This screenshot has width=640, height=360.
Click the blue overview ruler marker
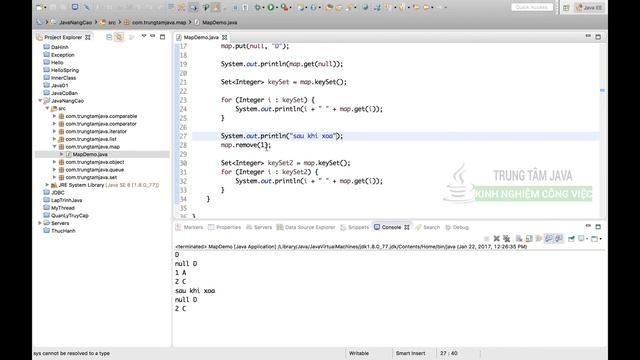602,90
